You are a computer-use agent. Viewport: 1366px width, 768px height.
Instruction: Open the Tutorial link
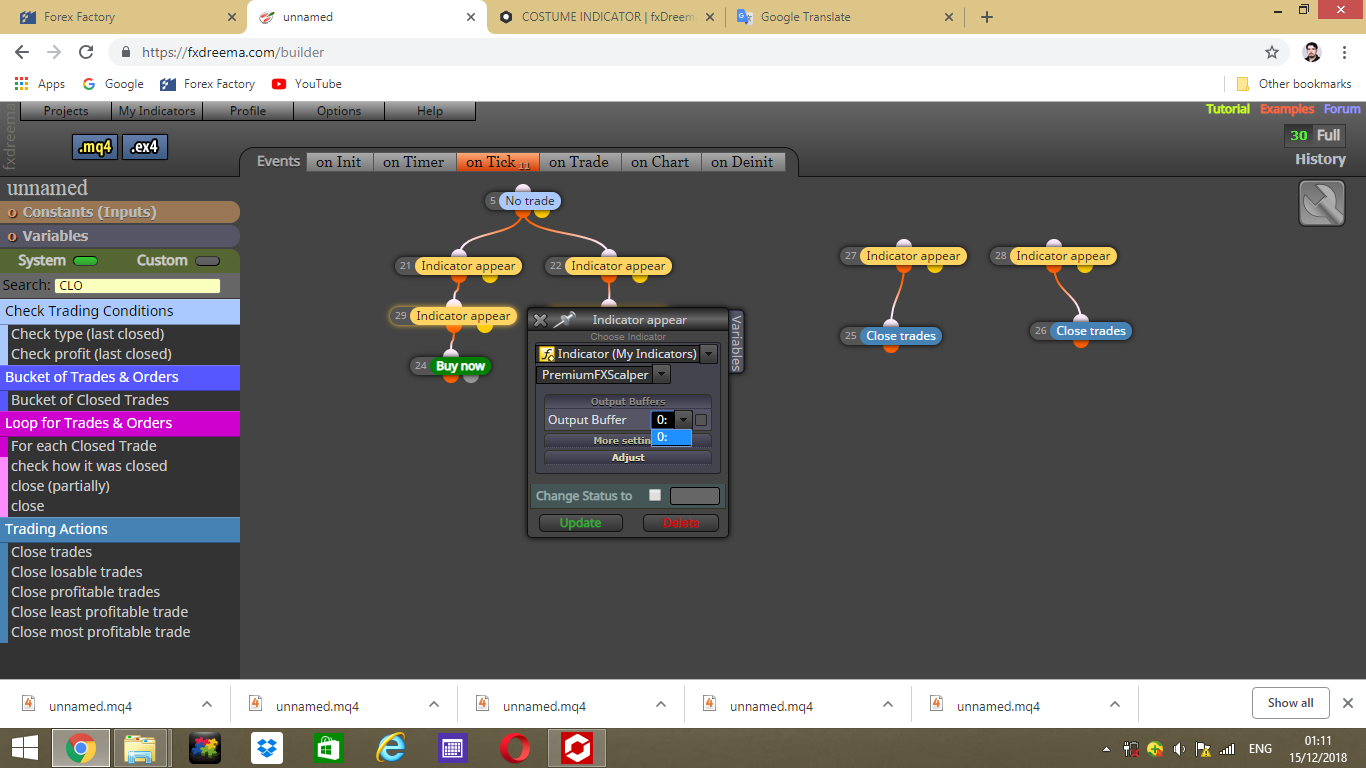point(1227,109)
